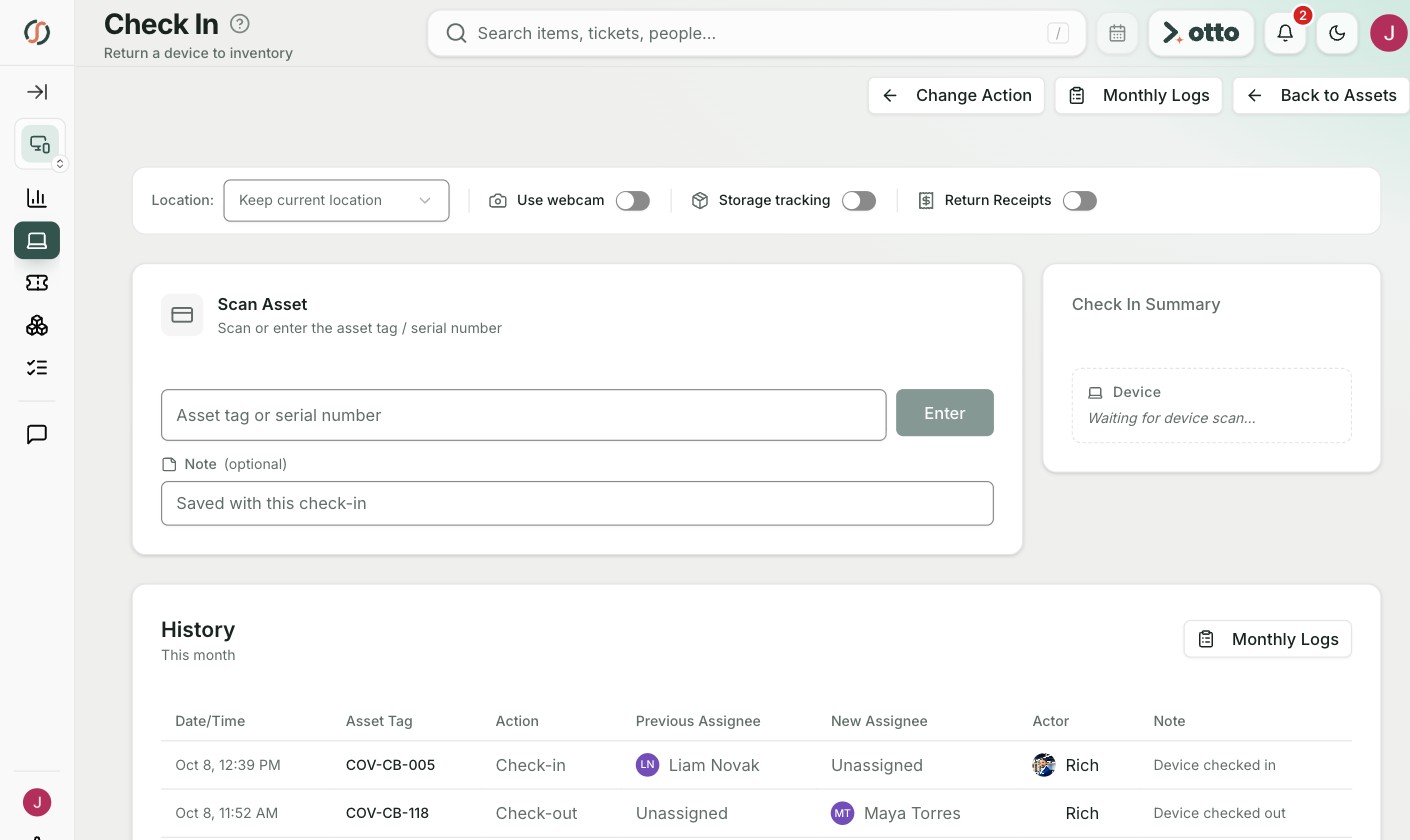Open the tickets sidebar icon
Image resolution: width=1410 pixels, height=840 pixels.
(x=37, y=283)
